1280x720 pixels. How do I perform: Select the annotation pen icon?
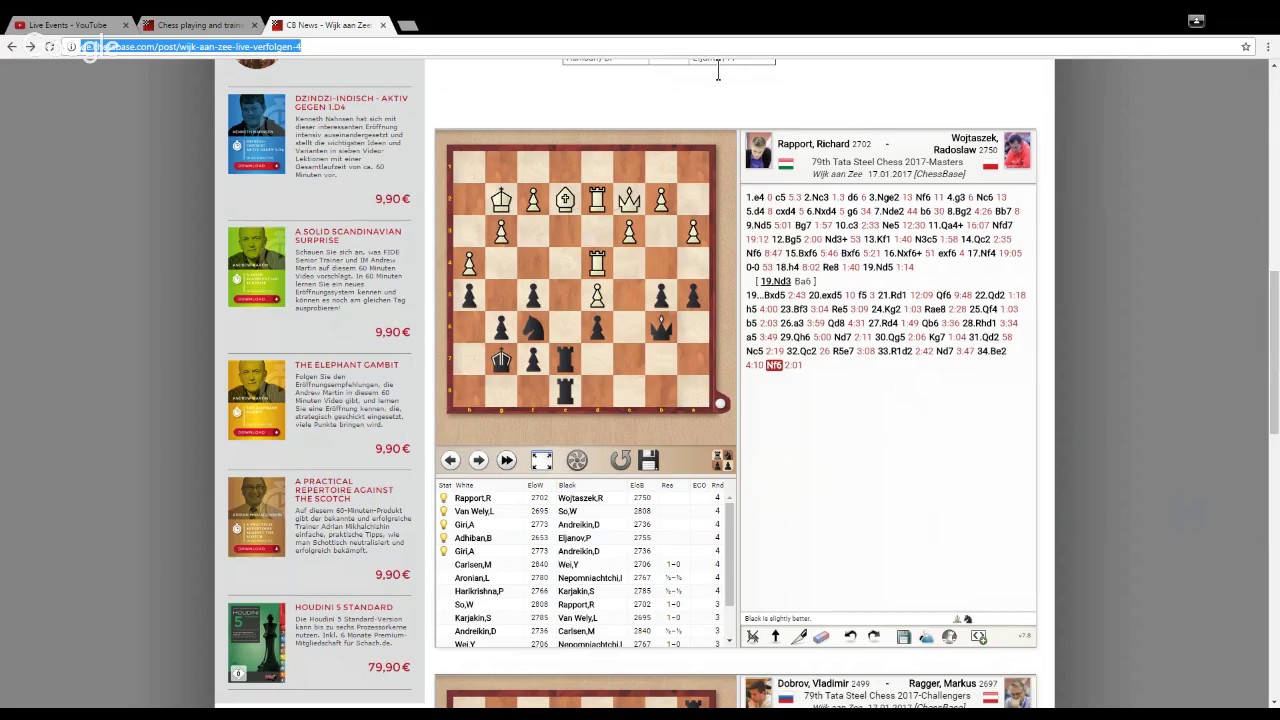coord(799,636)
